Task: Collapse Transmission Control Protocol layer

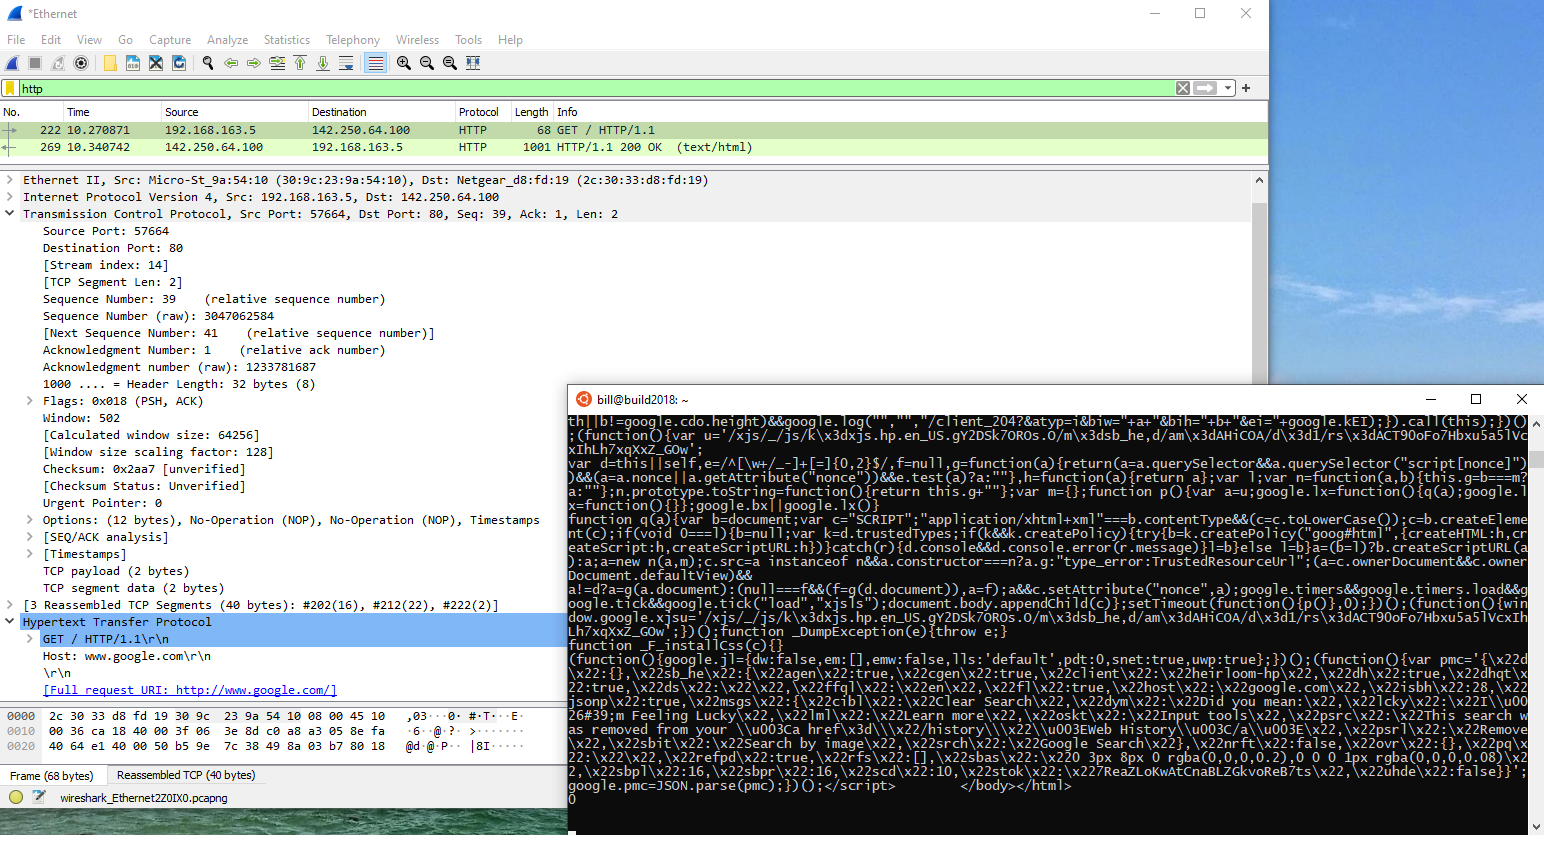Action: (10, 214)
